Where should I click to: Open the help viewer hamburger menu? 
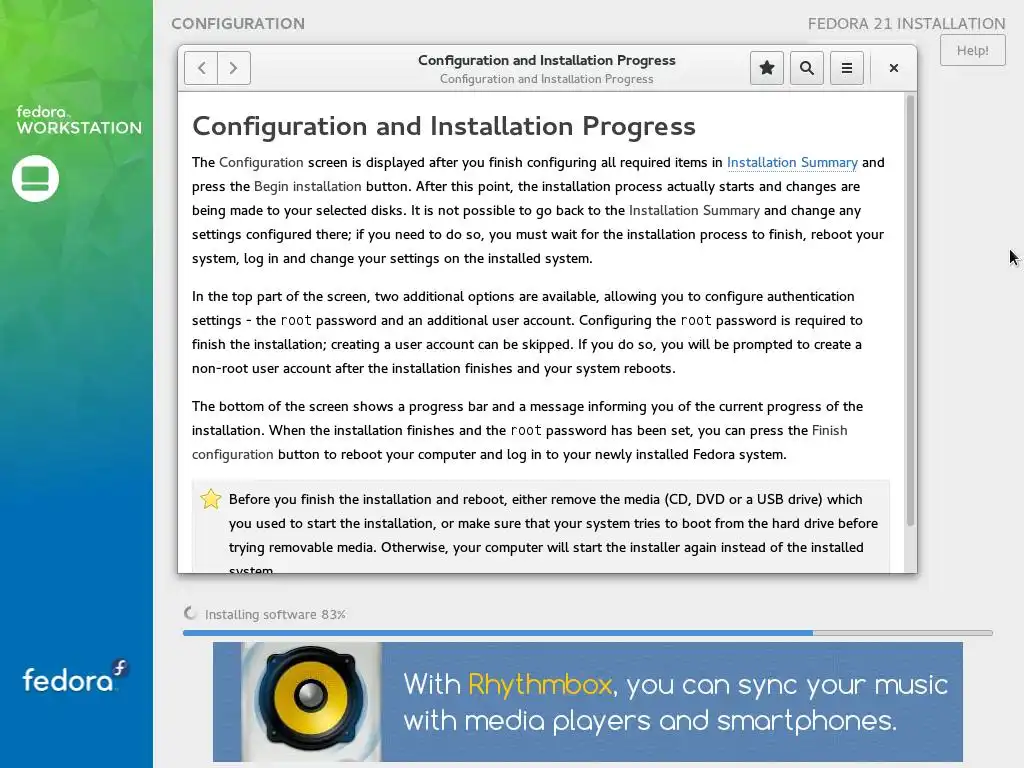[x=846, y=68]
